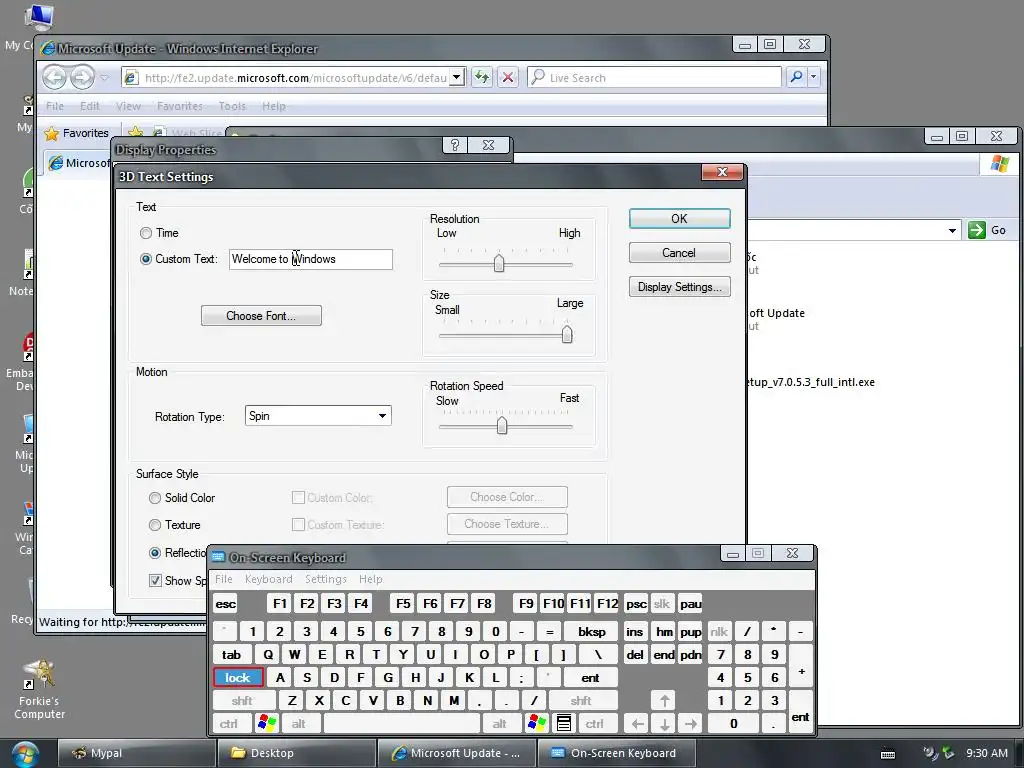Open the Help menu of On-Screen Keyboard
The width and height of the screenshot is (1024, 768).
tap(370, 579)
